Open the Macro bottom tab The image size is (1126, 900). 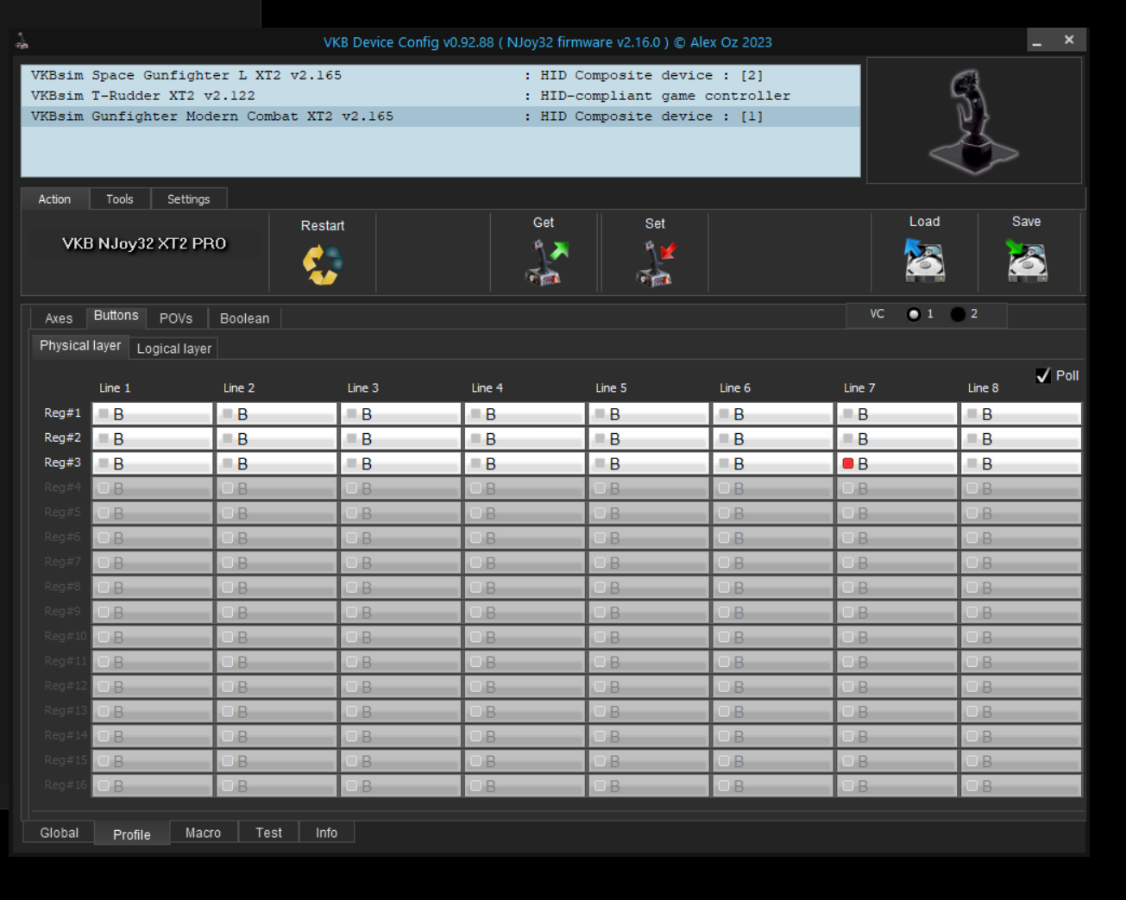203,832
